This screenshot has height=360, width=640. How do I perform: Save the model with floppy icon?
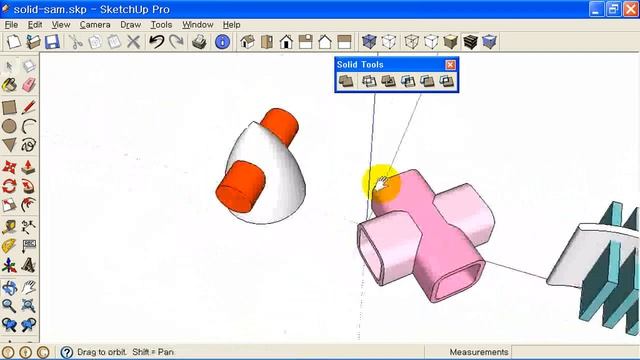tap(52, 42)
